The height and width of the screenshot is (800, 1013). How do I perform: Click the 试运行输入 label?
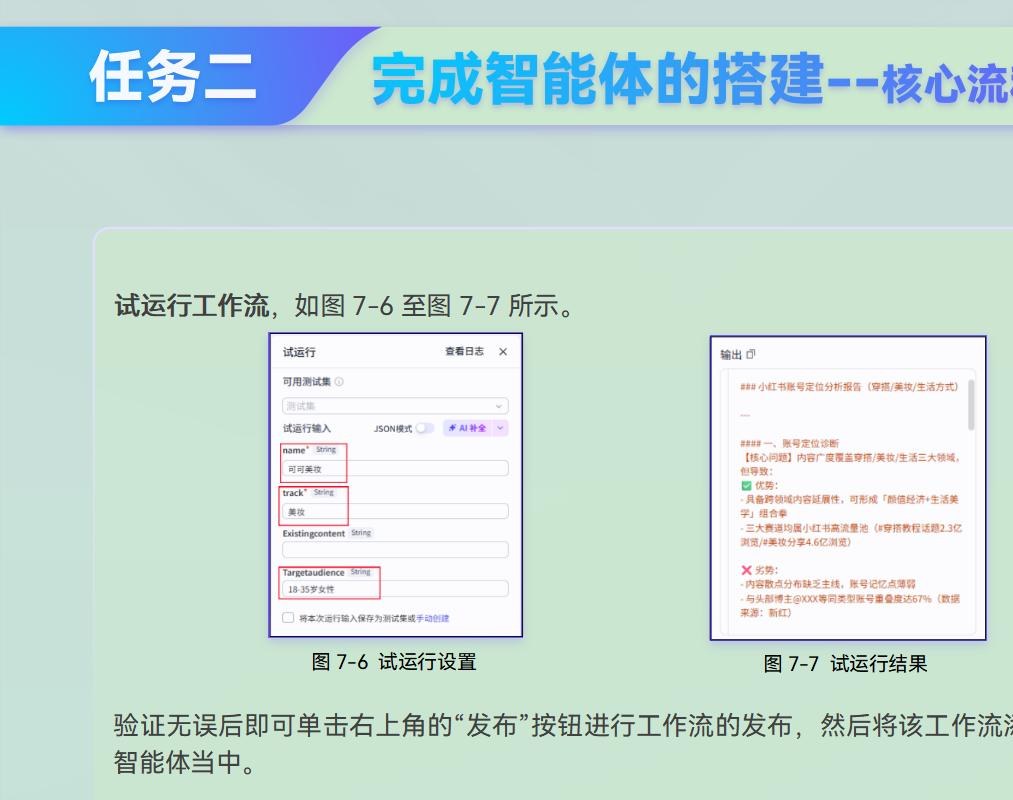306,428
